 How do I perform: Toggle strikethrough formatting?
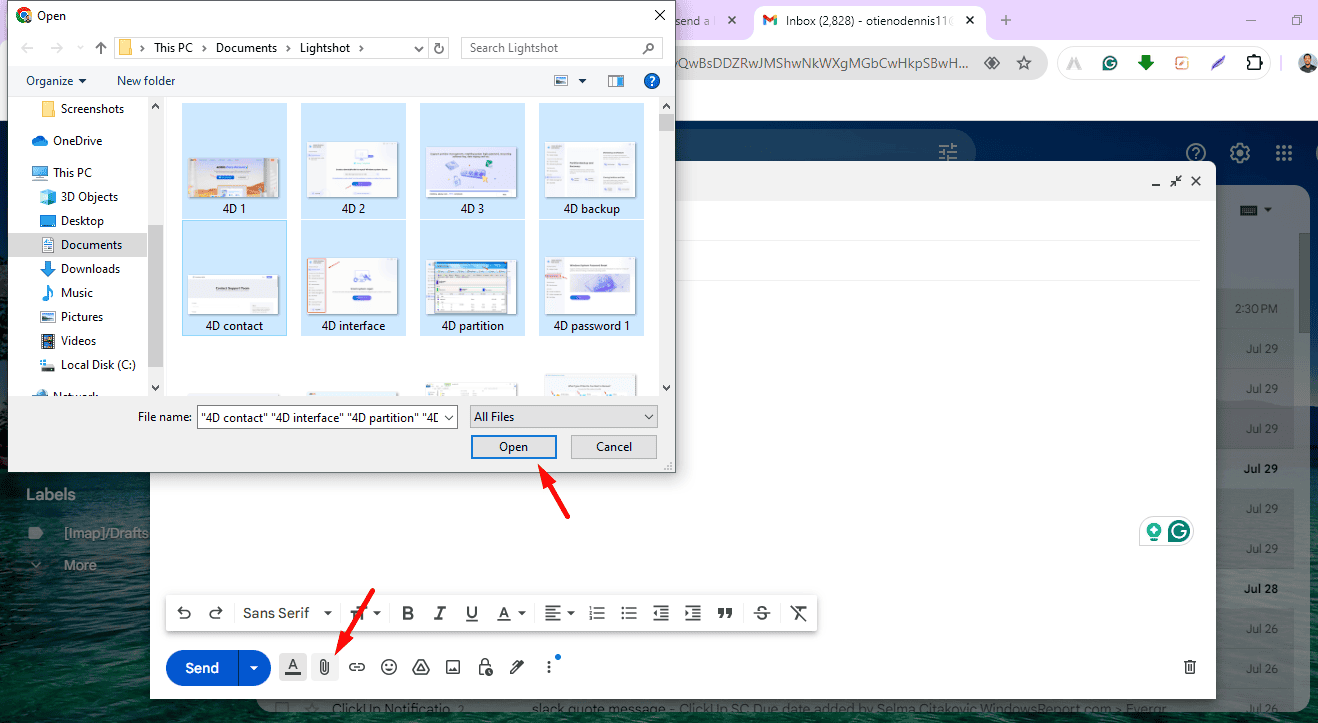[762, 613]
